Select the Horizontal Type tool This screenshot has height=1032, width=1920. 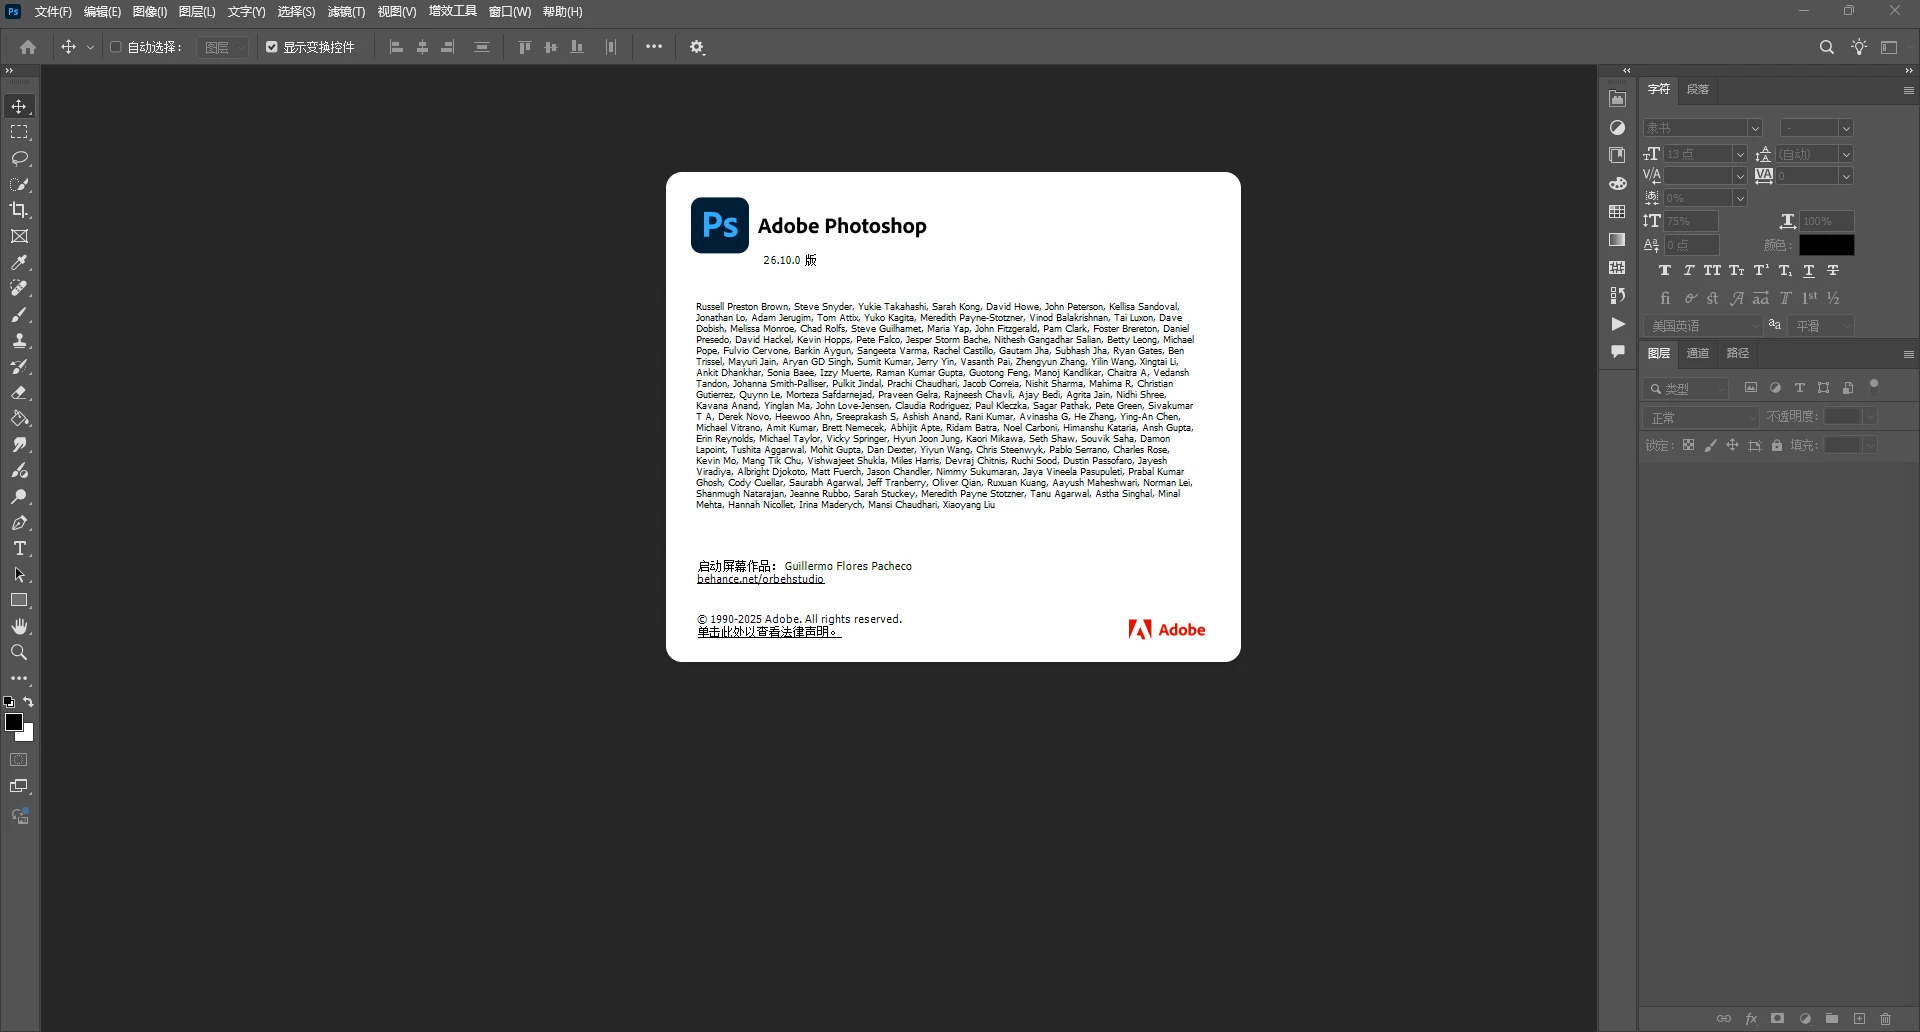point(19,548)
